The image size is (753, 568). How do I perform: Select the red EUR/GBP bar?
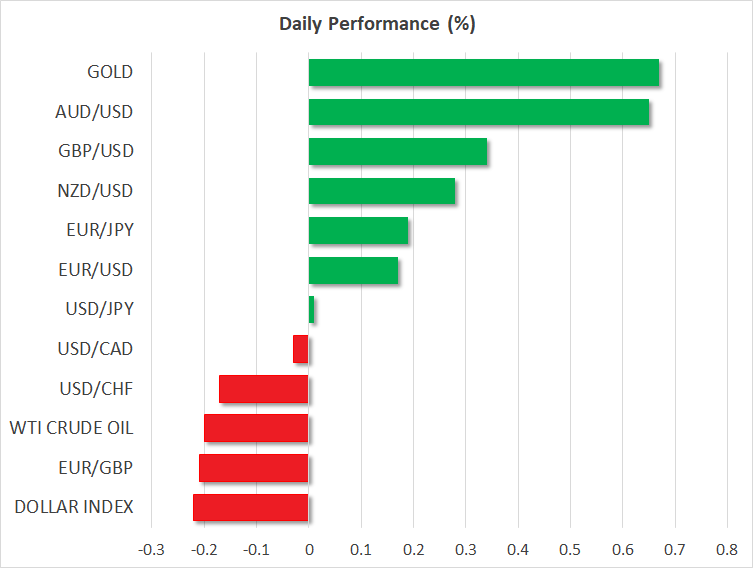point(254,468)
